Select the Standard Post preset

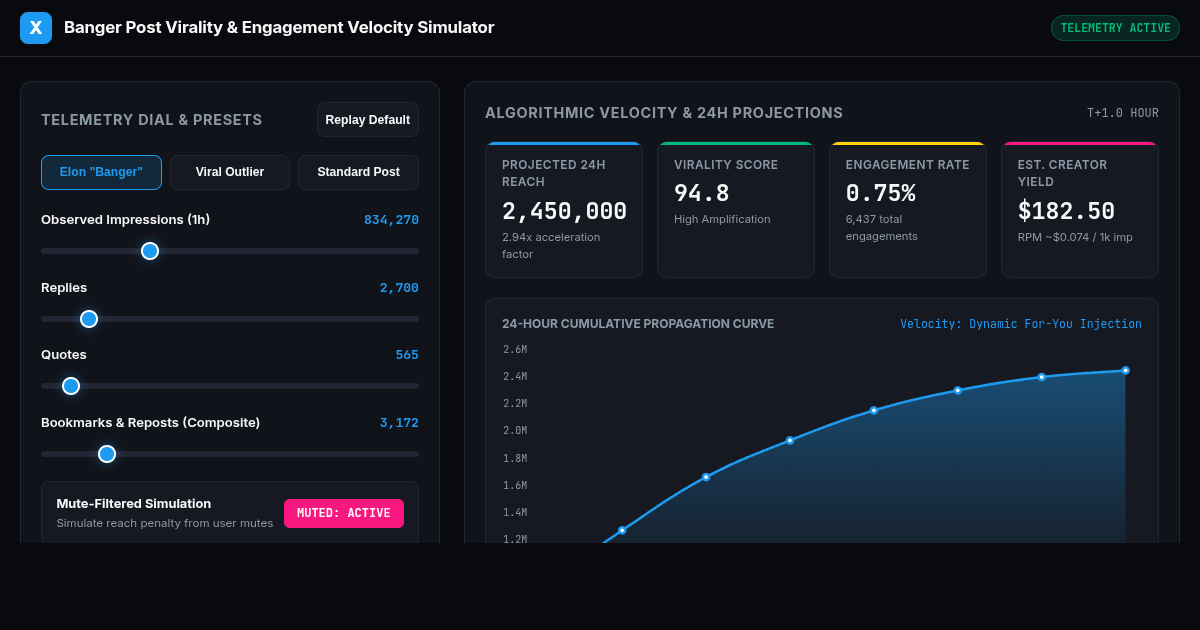(358, 172)
